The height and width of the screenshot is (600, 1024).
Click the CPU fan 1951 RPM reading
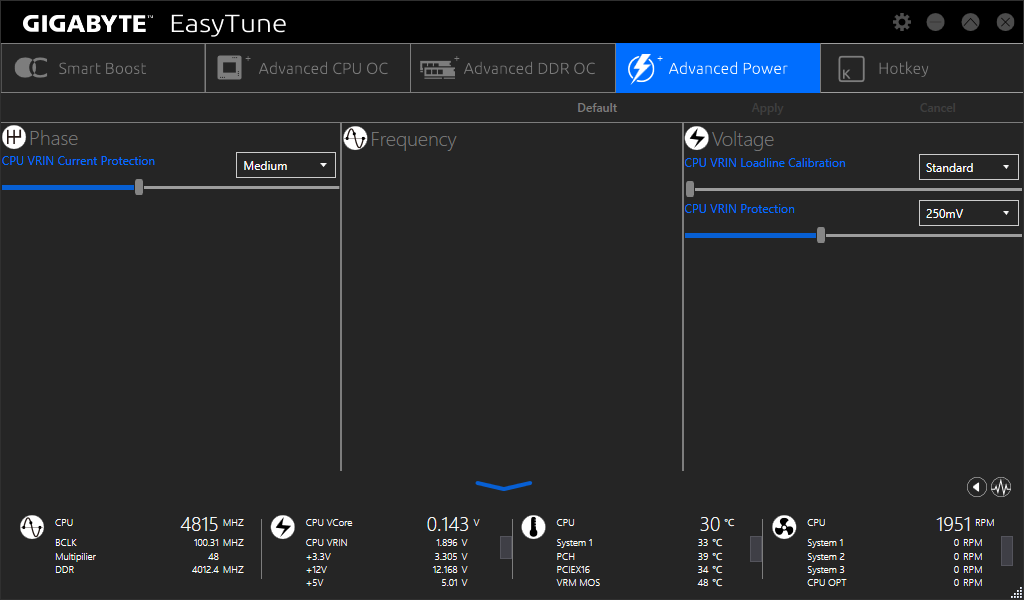tap(965, 524)
